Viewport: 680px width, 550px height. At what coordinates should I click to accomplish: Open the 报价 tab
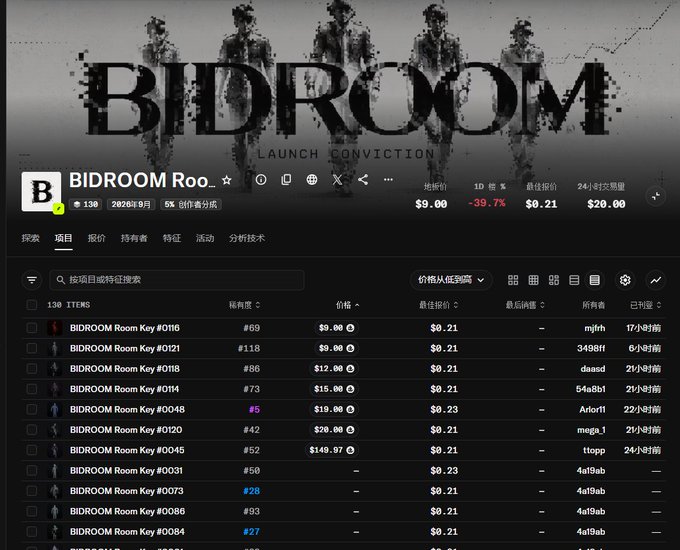click(96, 238)
